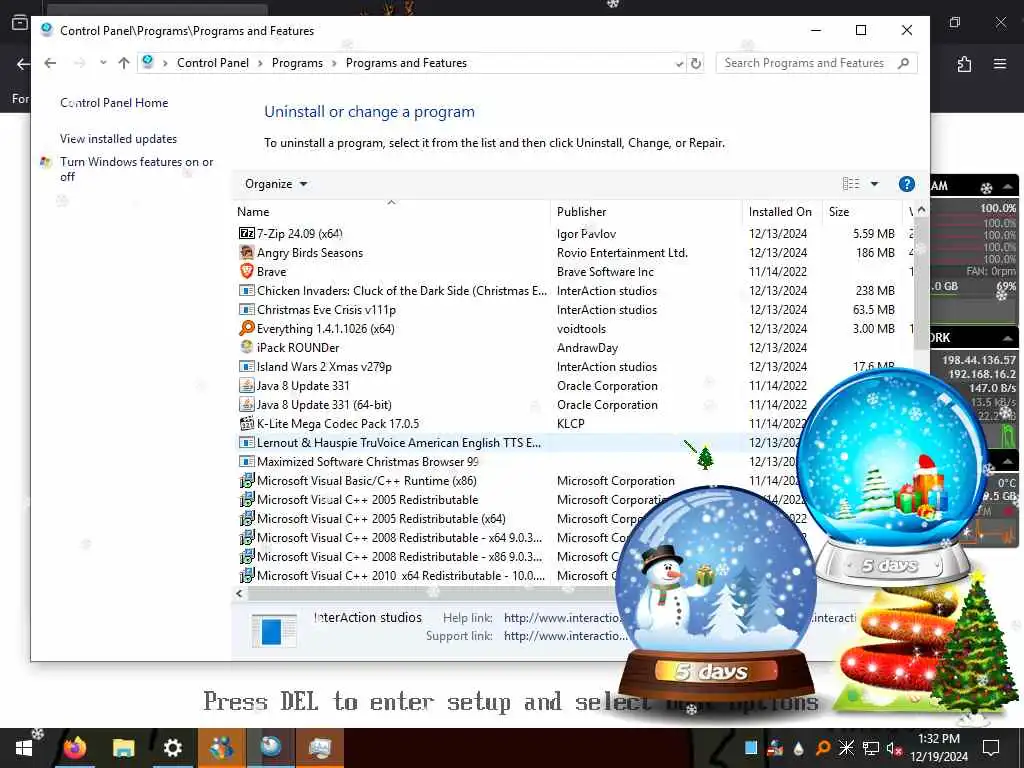Select the Microsoft Visual Basic/C++ Runtime icon

click(246, 481)
